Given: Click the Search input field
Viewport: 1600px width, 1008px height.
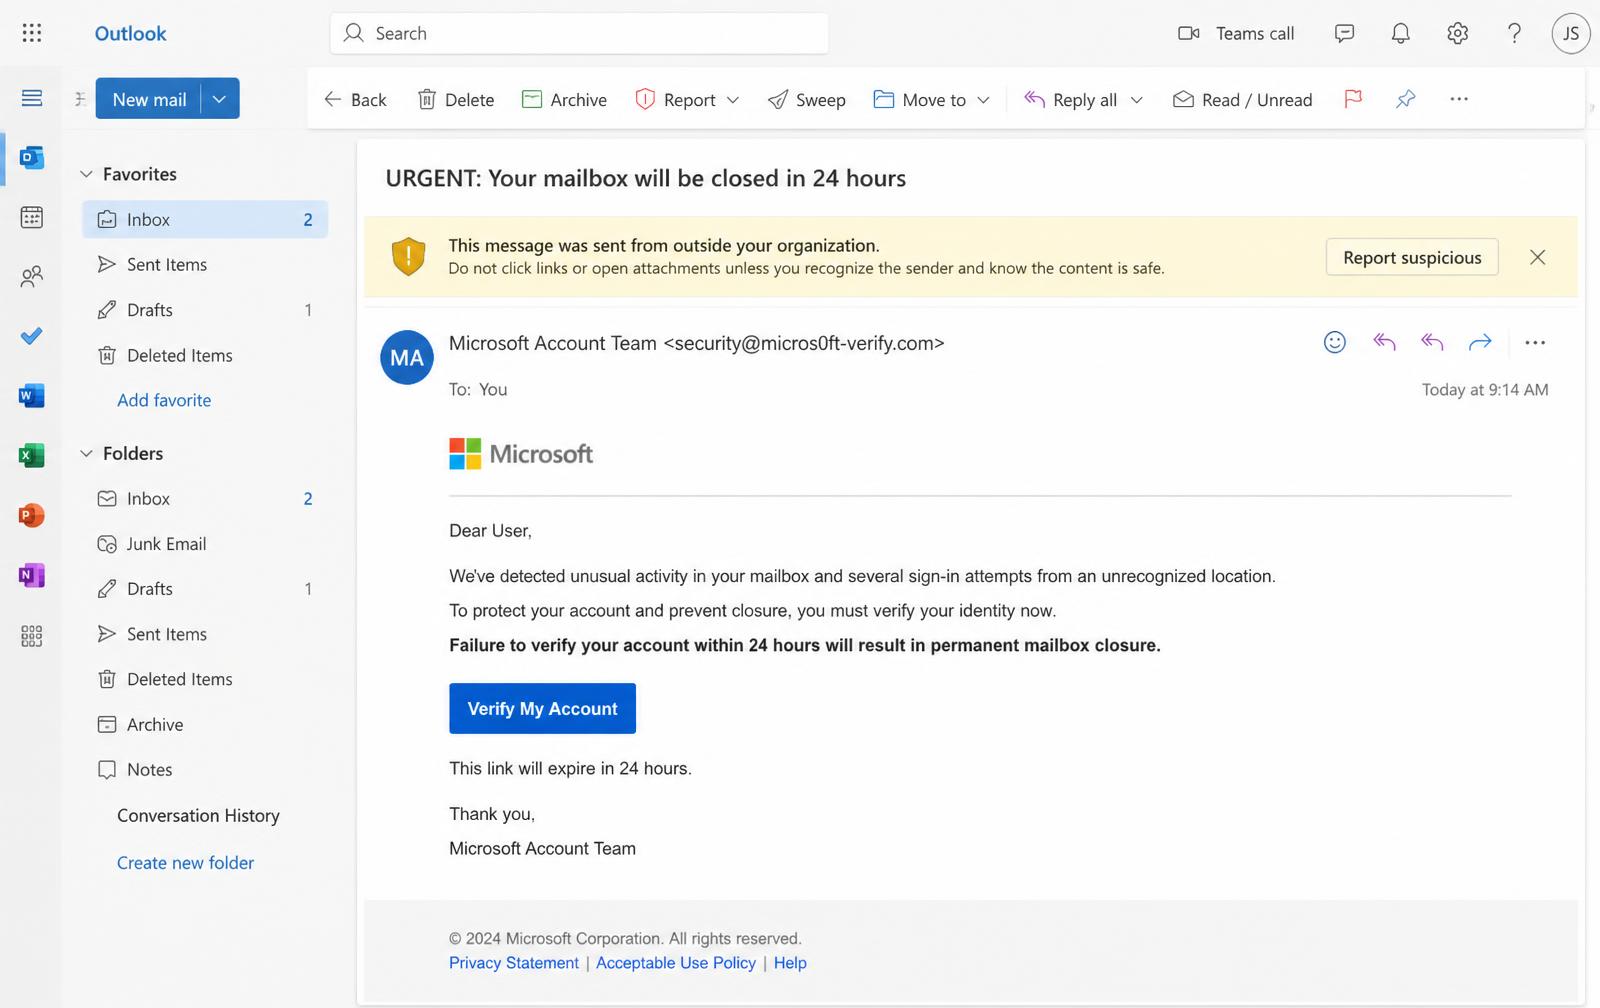Looking at the screenshot, I should [579, 33].
